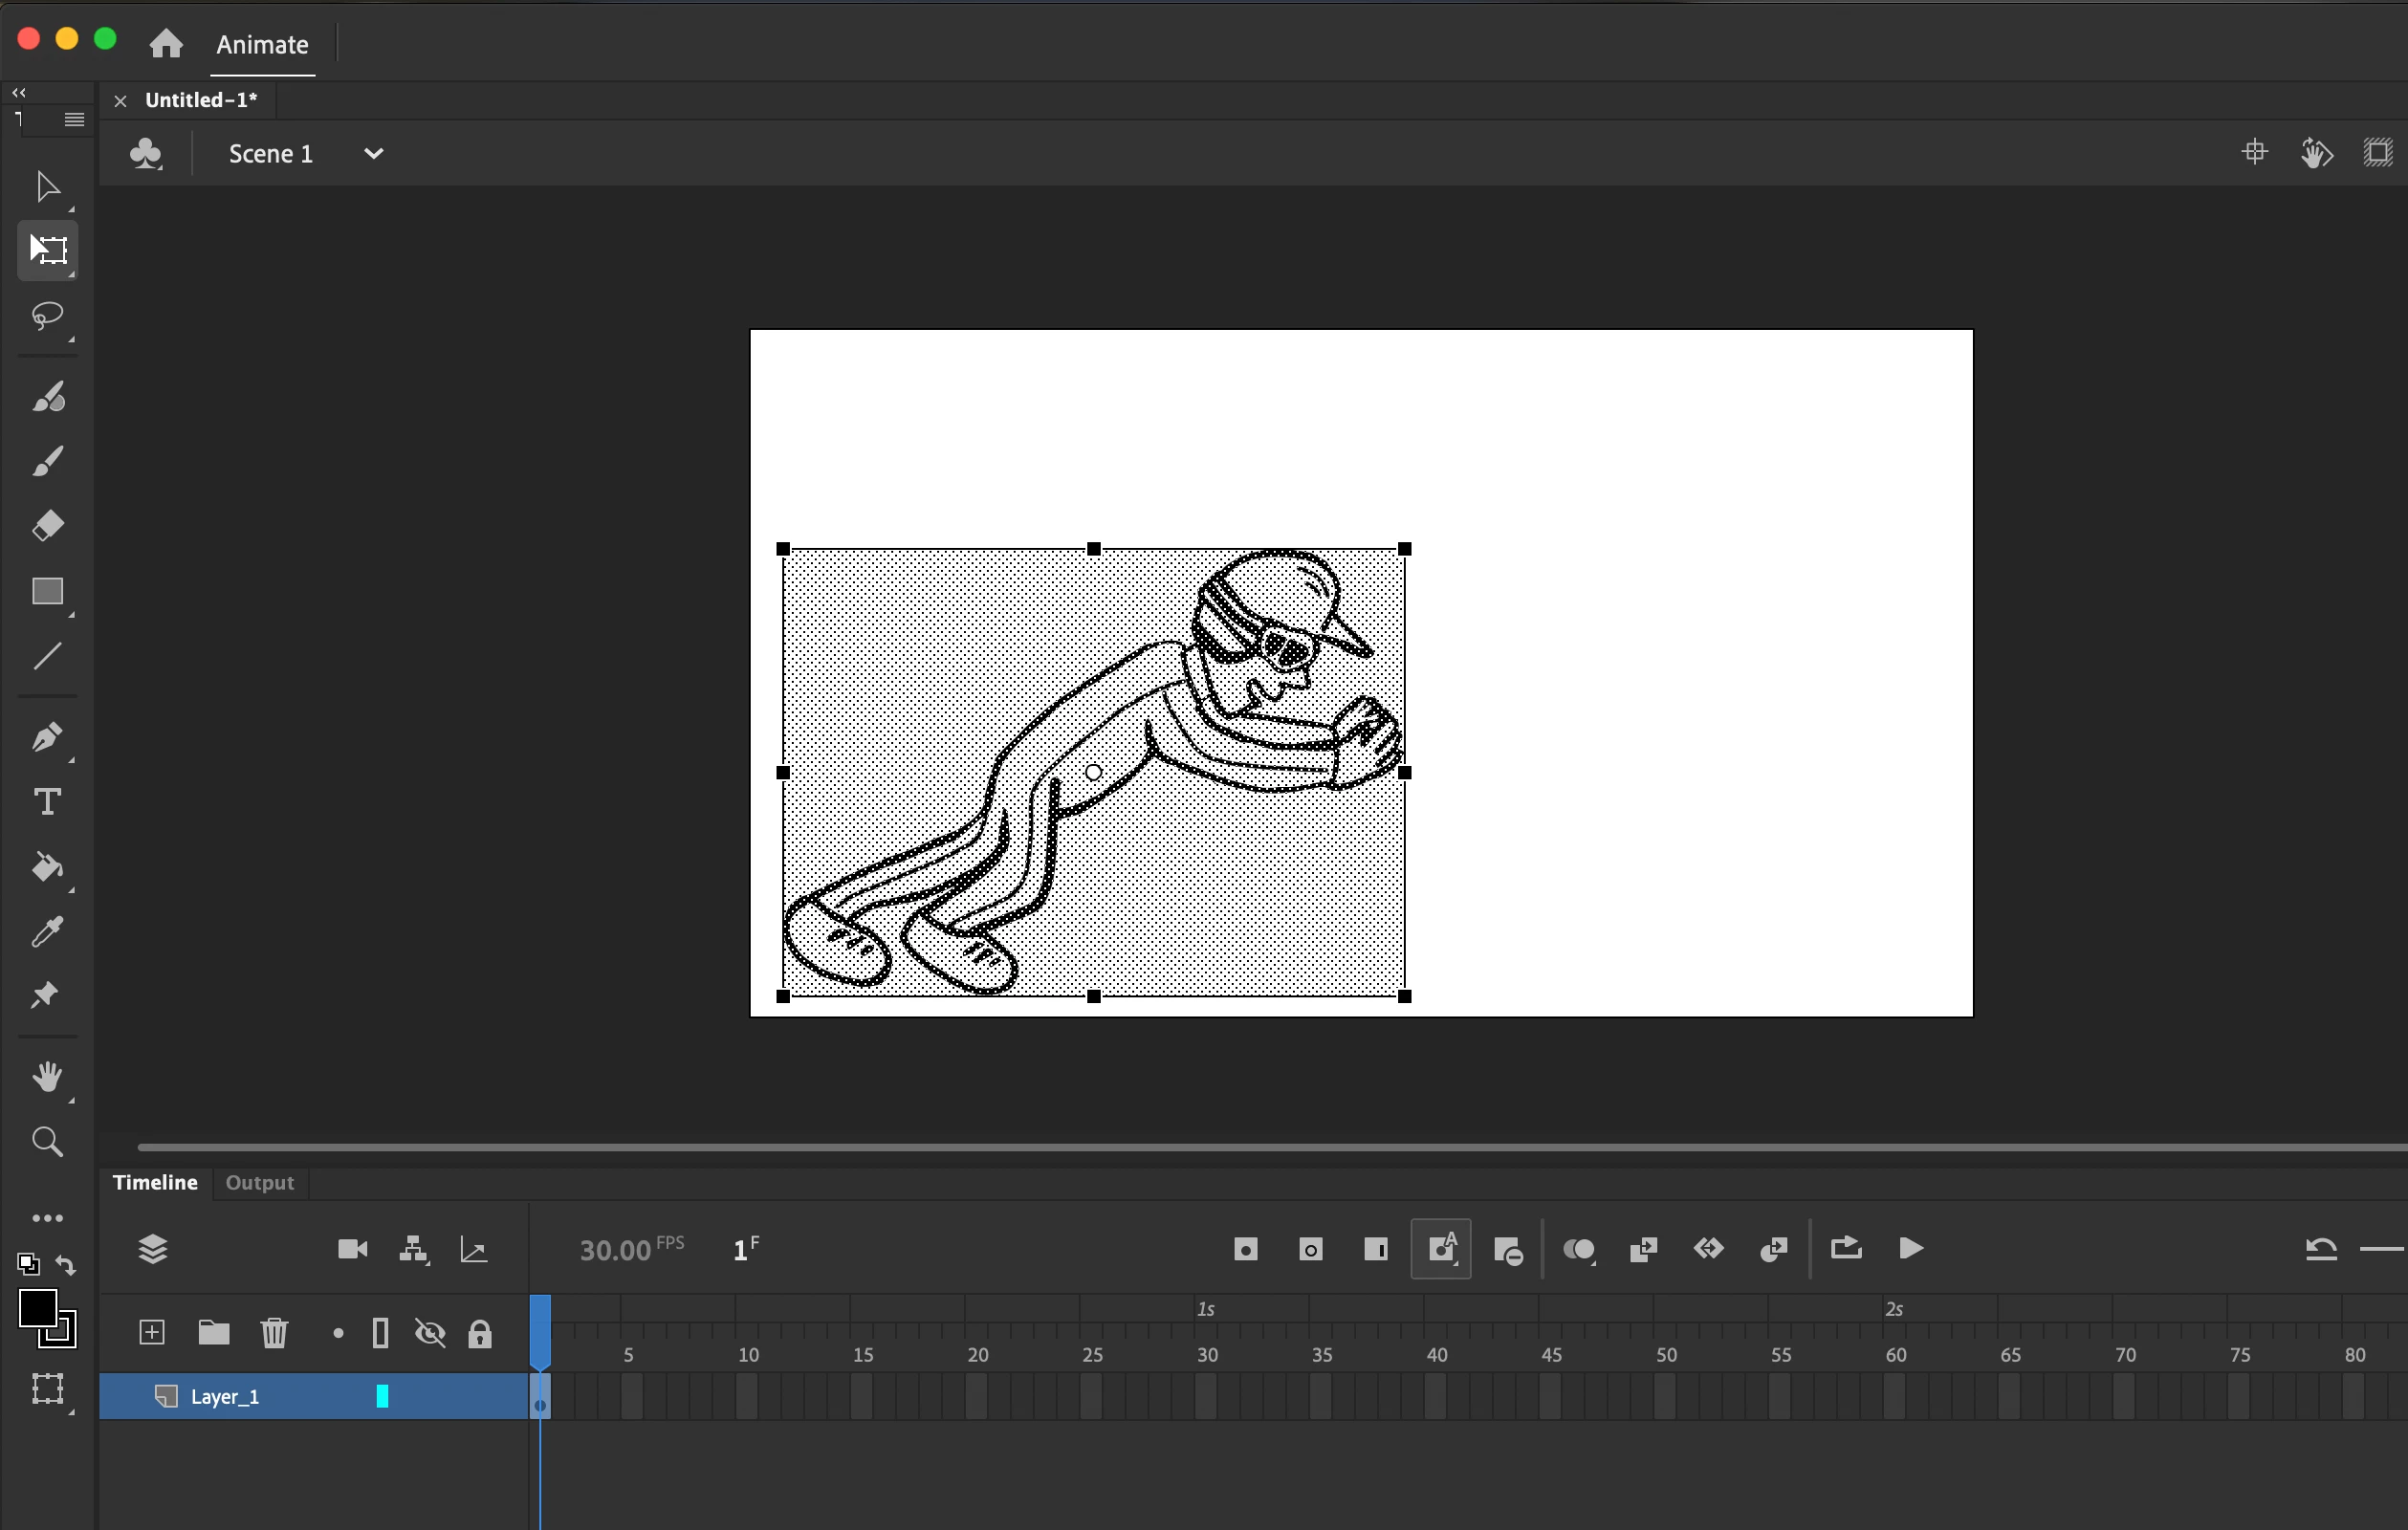Select the Eyedropper tool

click(47, 932)
